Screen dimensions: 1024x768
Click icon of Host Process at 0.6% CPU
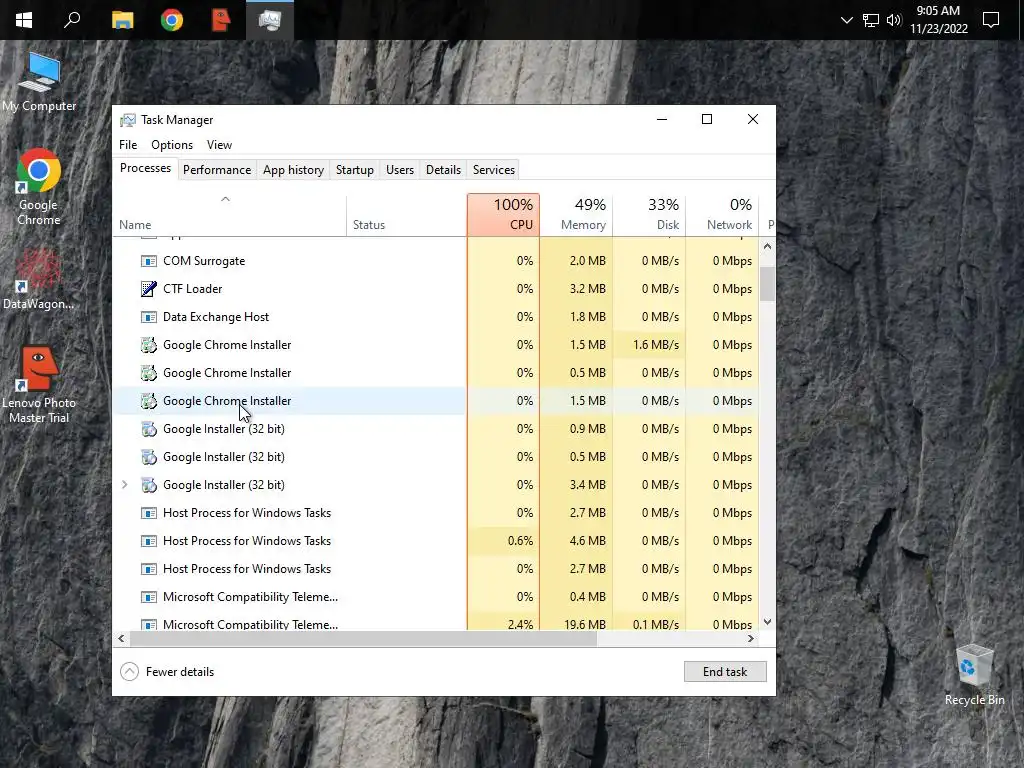tap(149, 541)
